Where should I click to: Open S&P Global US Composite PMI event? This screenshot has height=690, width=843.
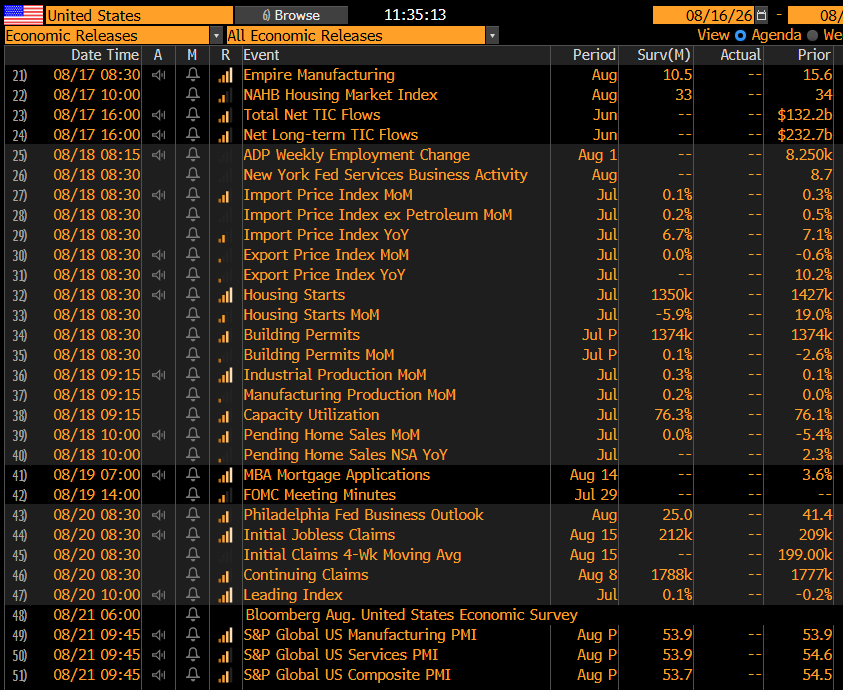point(347,674)
